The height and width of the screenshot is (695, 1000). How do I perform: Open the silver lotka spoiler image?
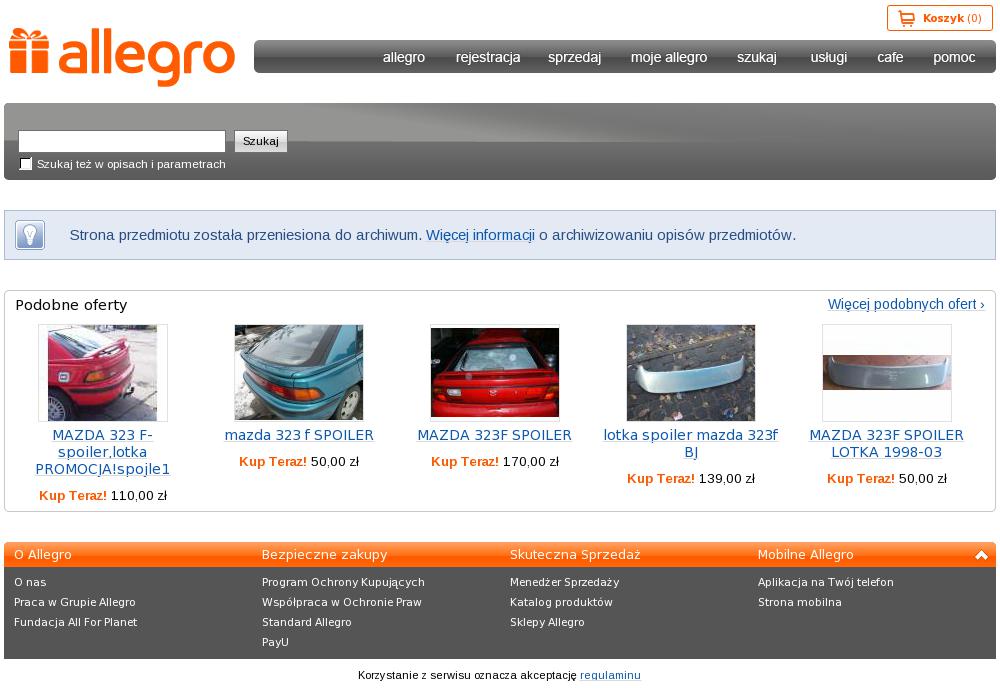click(x=691, y=372)
